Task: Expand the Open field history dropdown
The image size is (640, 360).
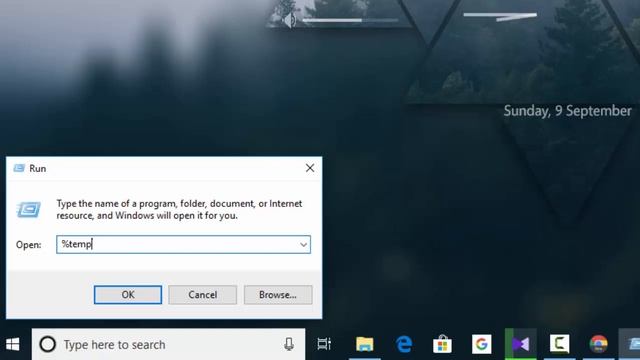Action: click(303, 244)
